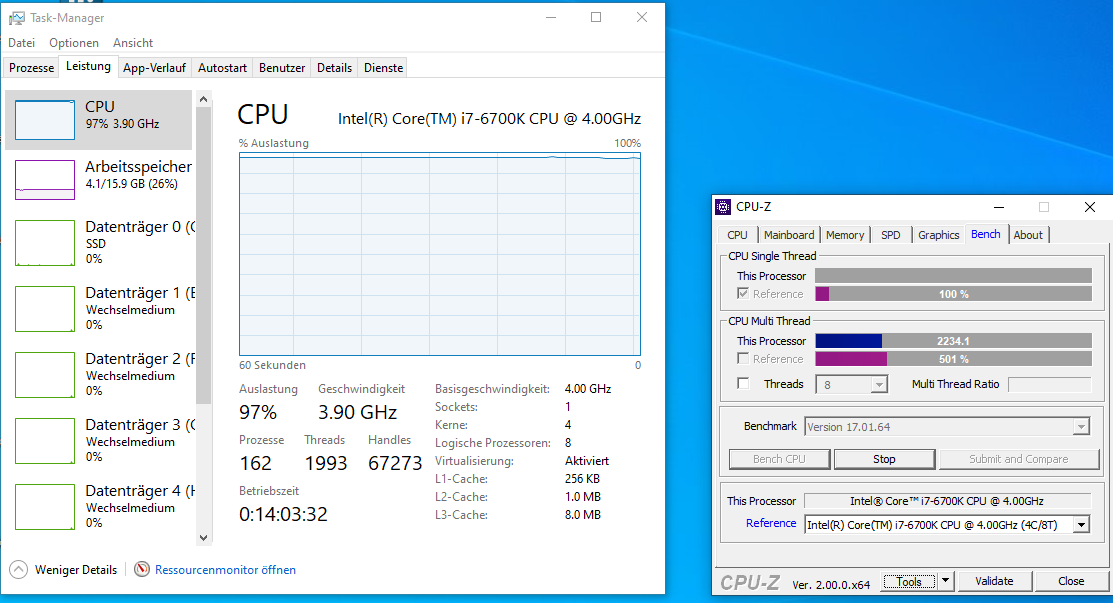Open the Benchmark version dropdown
This screenshot has height=603, width=1113.
coord(1080,427)
